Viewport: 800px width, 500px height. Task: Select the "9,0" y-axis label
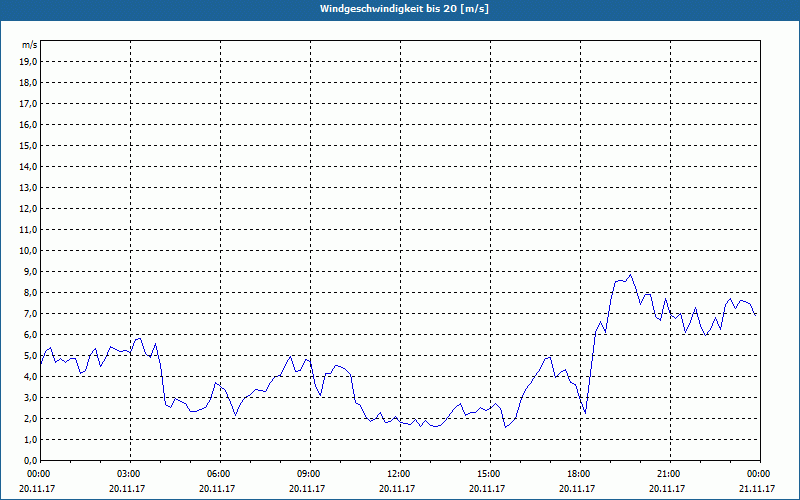click(30, 271)
